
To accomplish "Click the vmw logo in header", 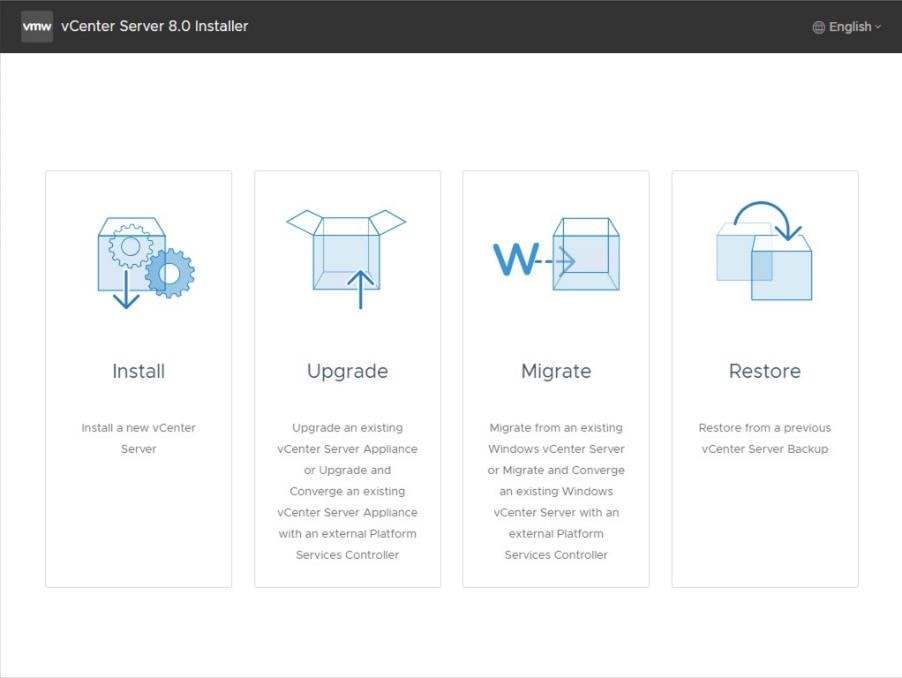I will (37, 26).
